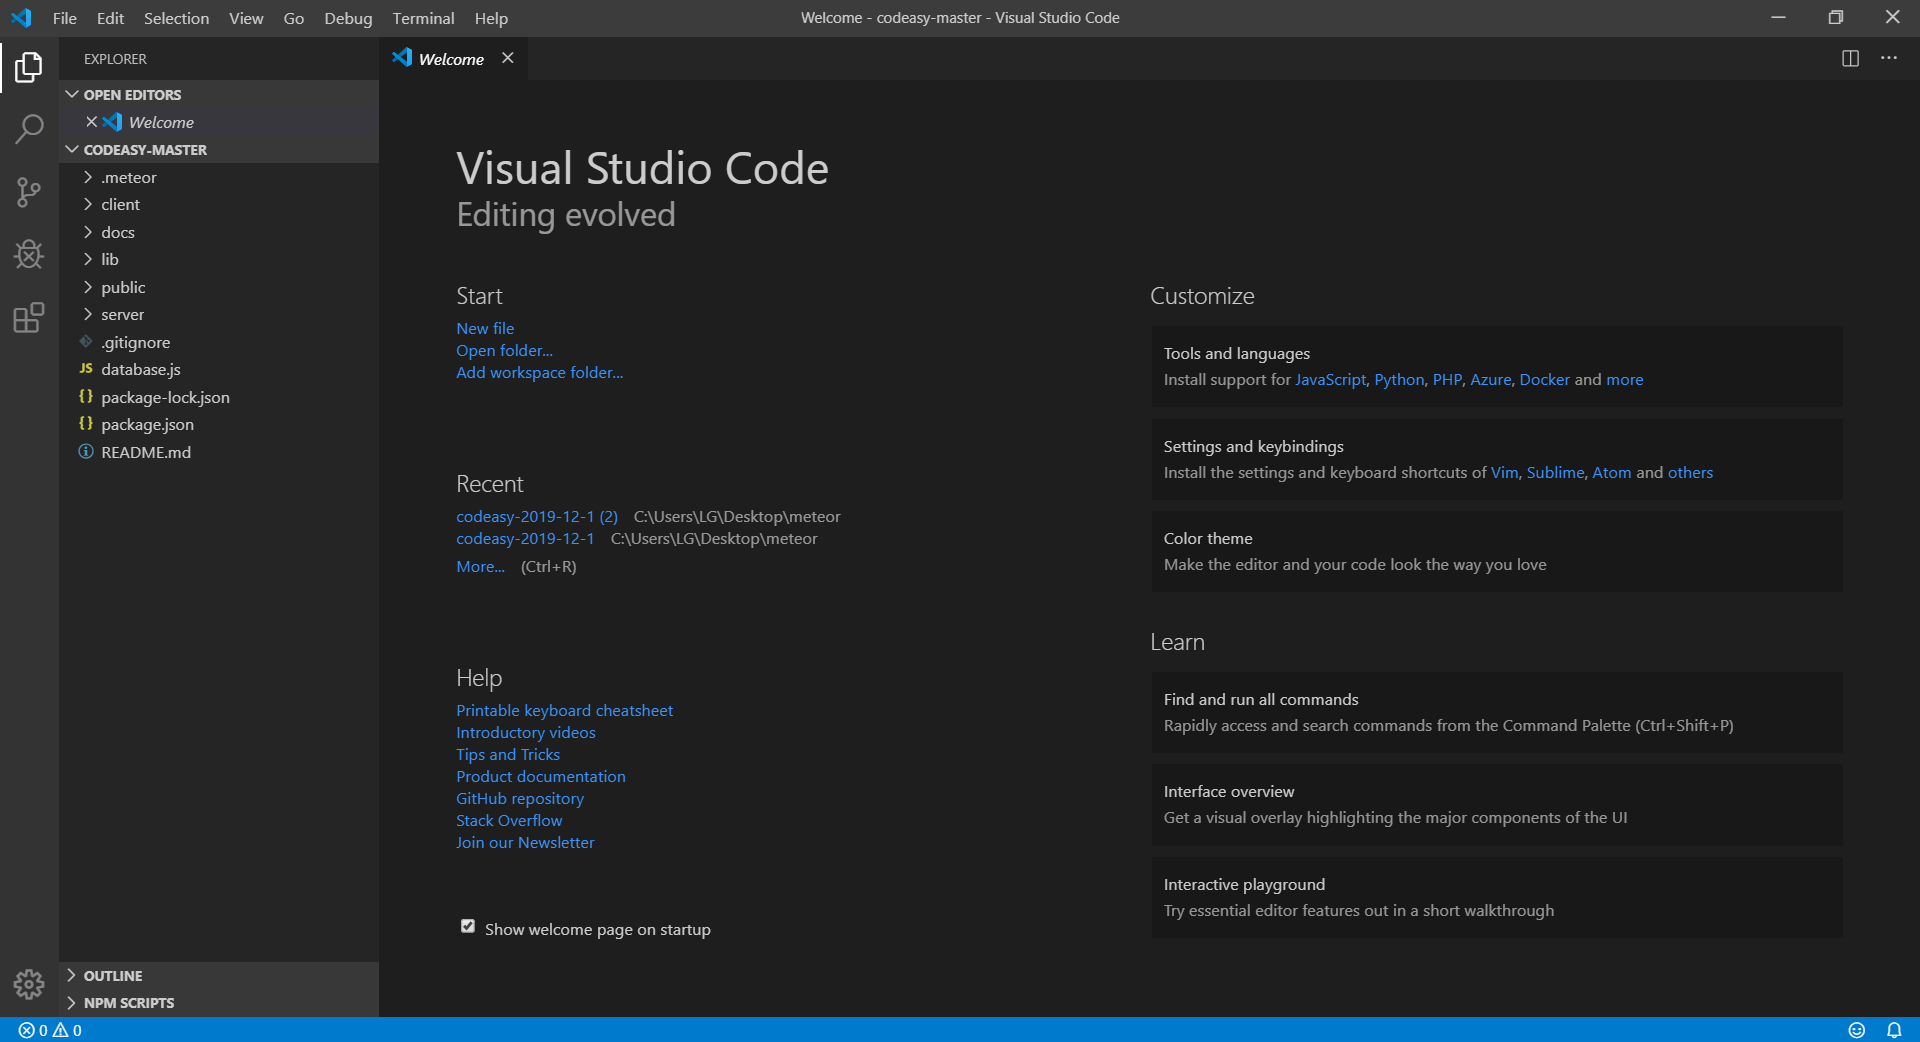Open the Debug view bug icon
This screenshot has height=1042, width=1920.
[29, 254]
